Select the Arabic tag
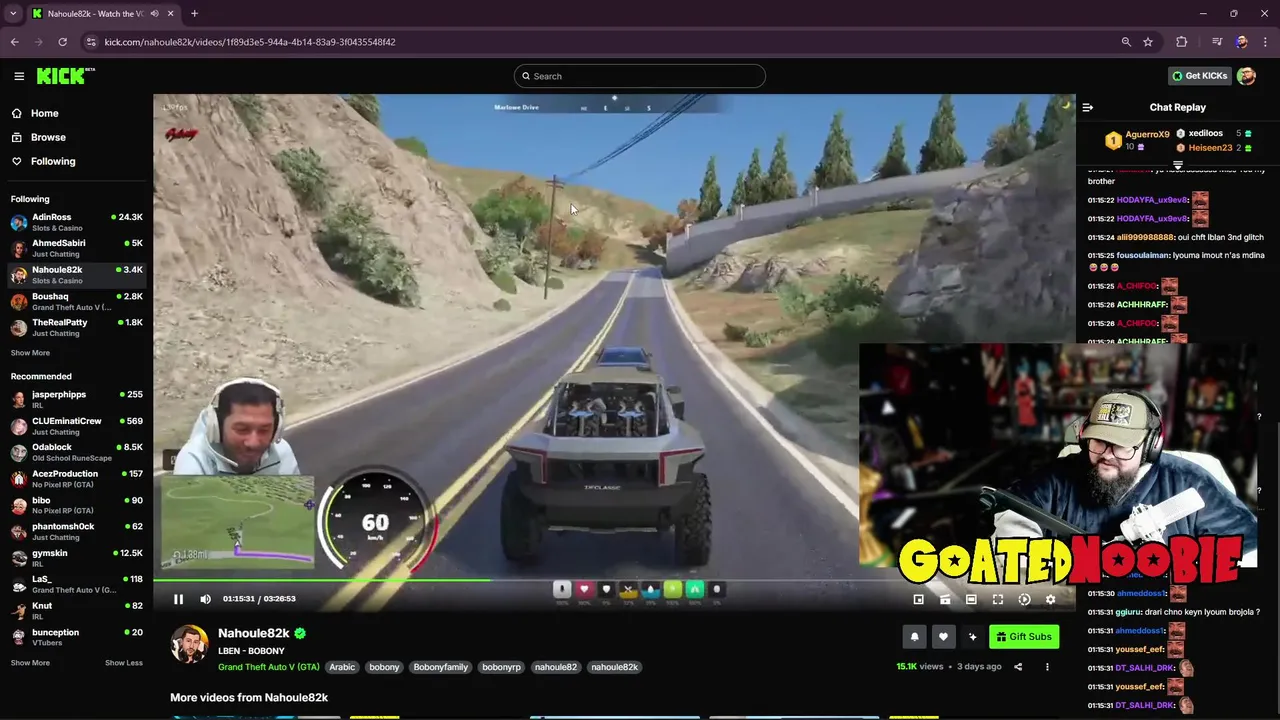 [x=342, y=667]
